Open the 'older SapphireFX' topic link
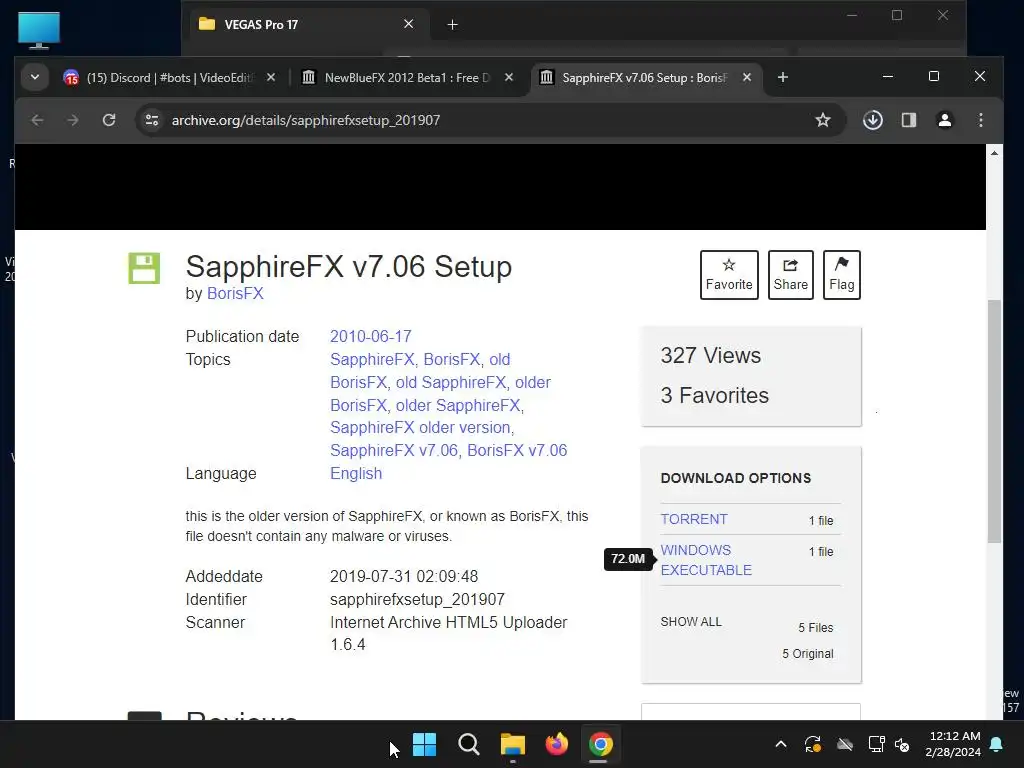This screenshot has height=768, width=1024. tap(458, 405)
